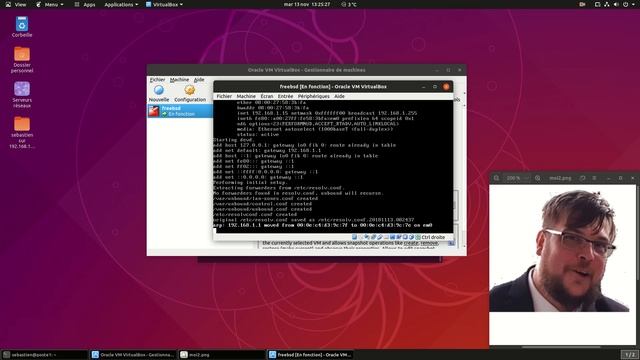Click the portrait image in viewer
640x360 pixels.
[560, 251]
